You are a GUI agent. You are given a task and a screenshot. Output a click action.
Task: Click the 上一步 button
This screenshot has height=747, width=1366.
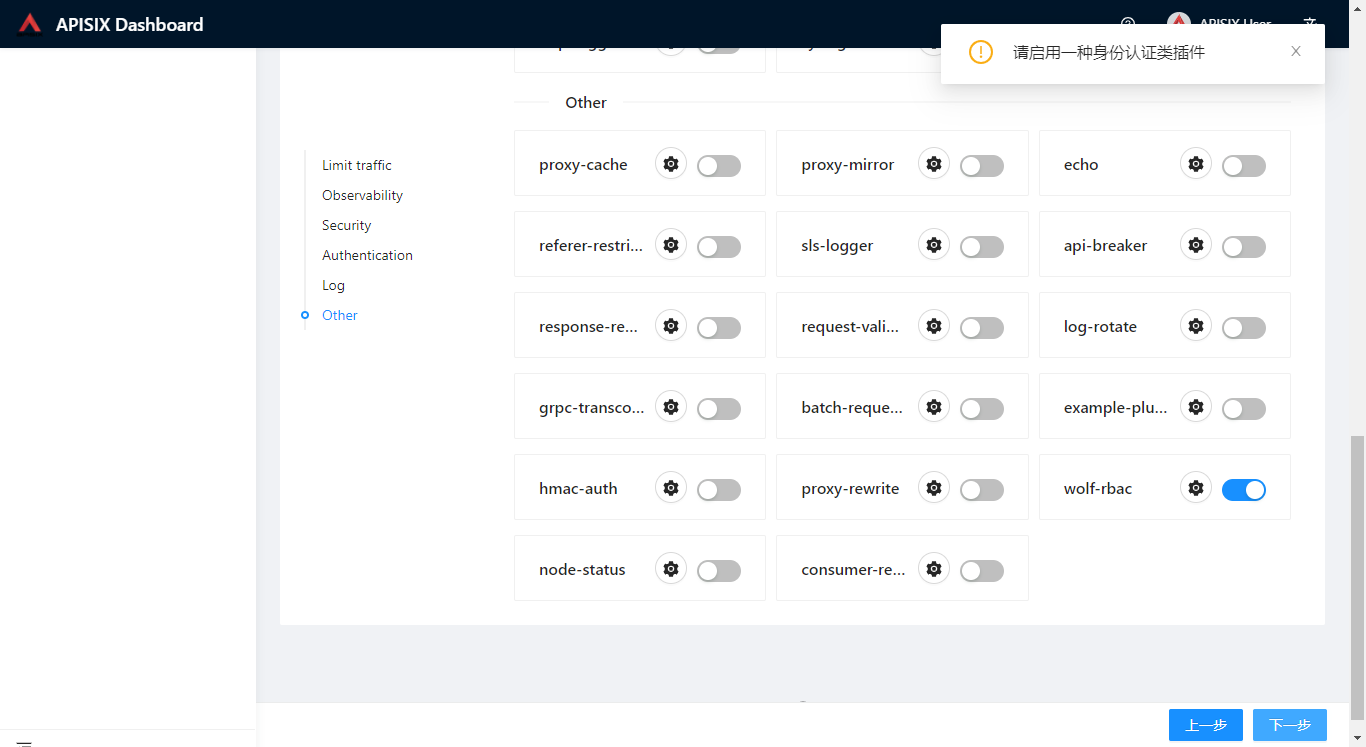[1206, 725]
